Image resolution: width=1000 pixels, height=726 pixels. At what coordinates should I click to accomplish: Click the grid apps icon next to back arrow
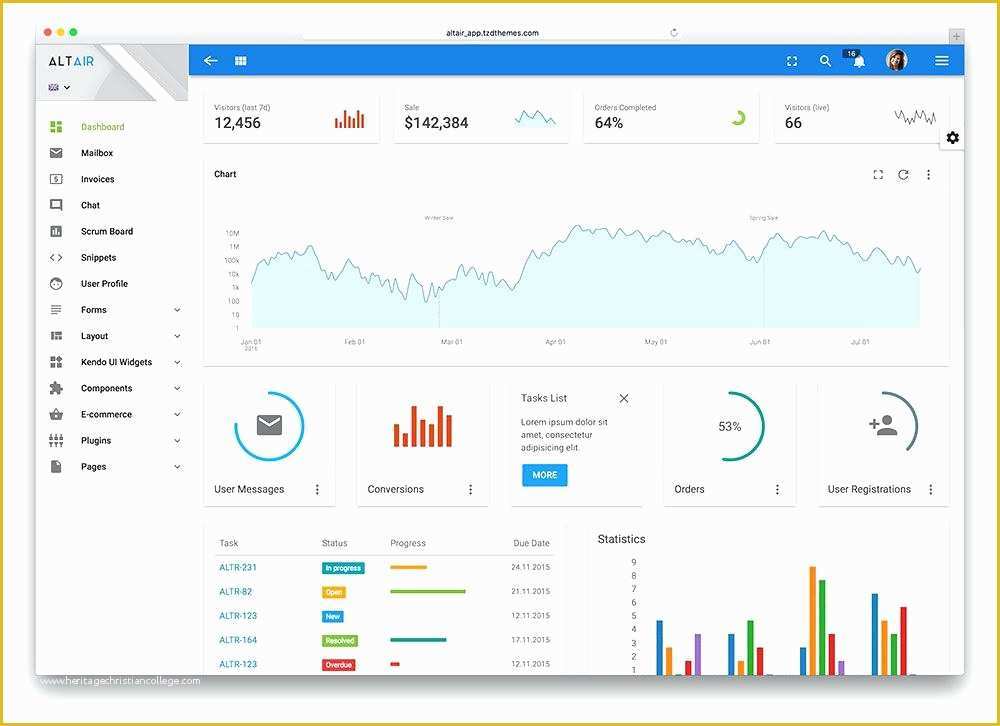tap(240, 60)
